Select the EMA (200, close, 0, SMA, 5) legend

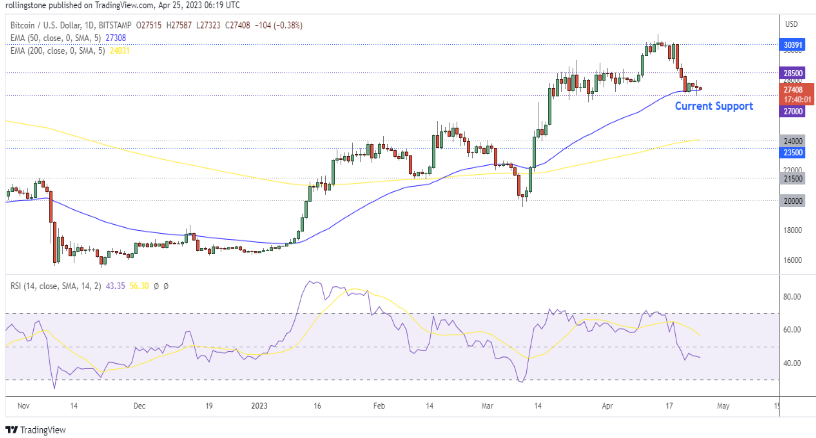[57, 51]
